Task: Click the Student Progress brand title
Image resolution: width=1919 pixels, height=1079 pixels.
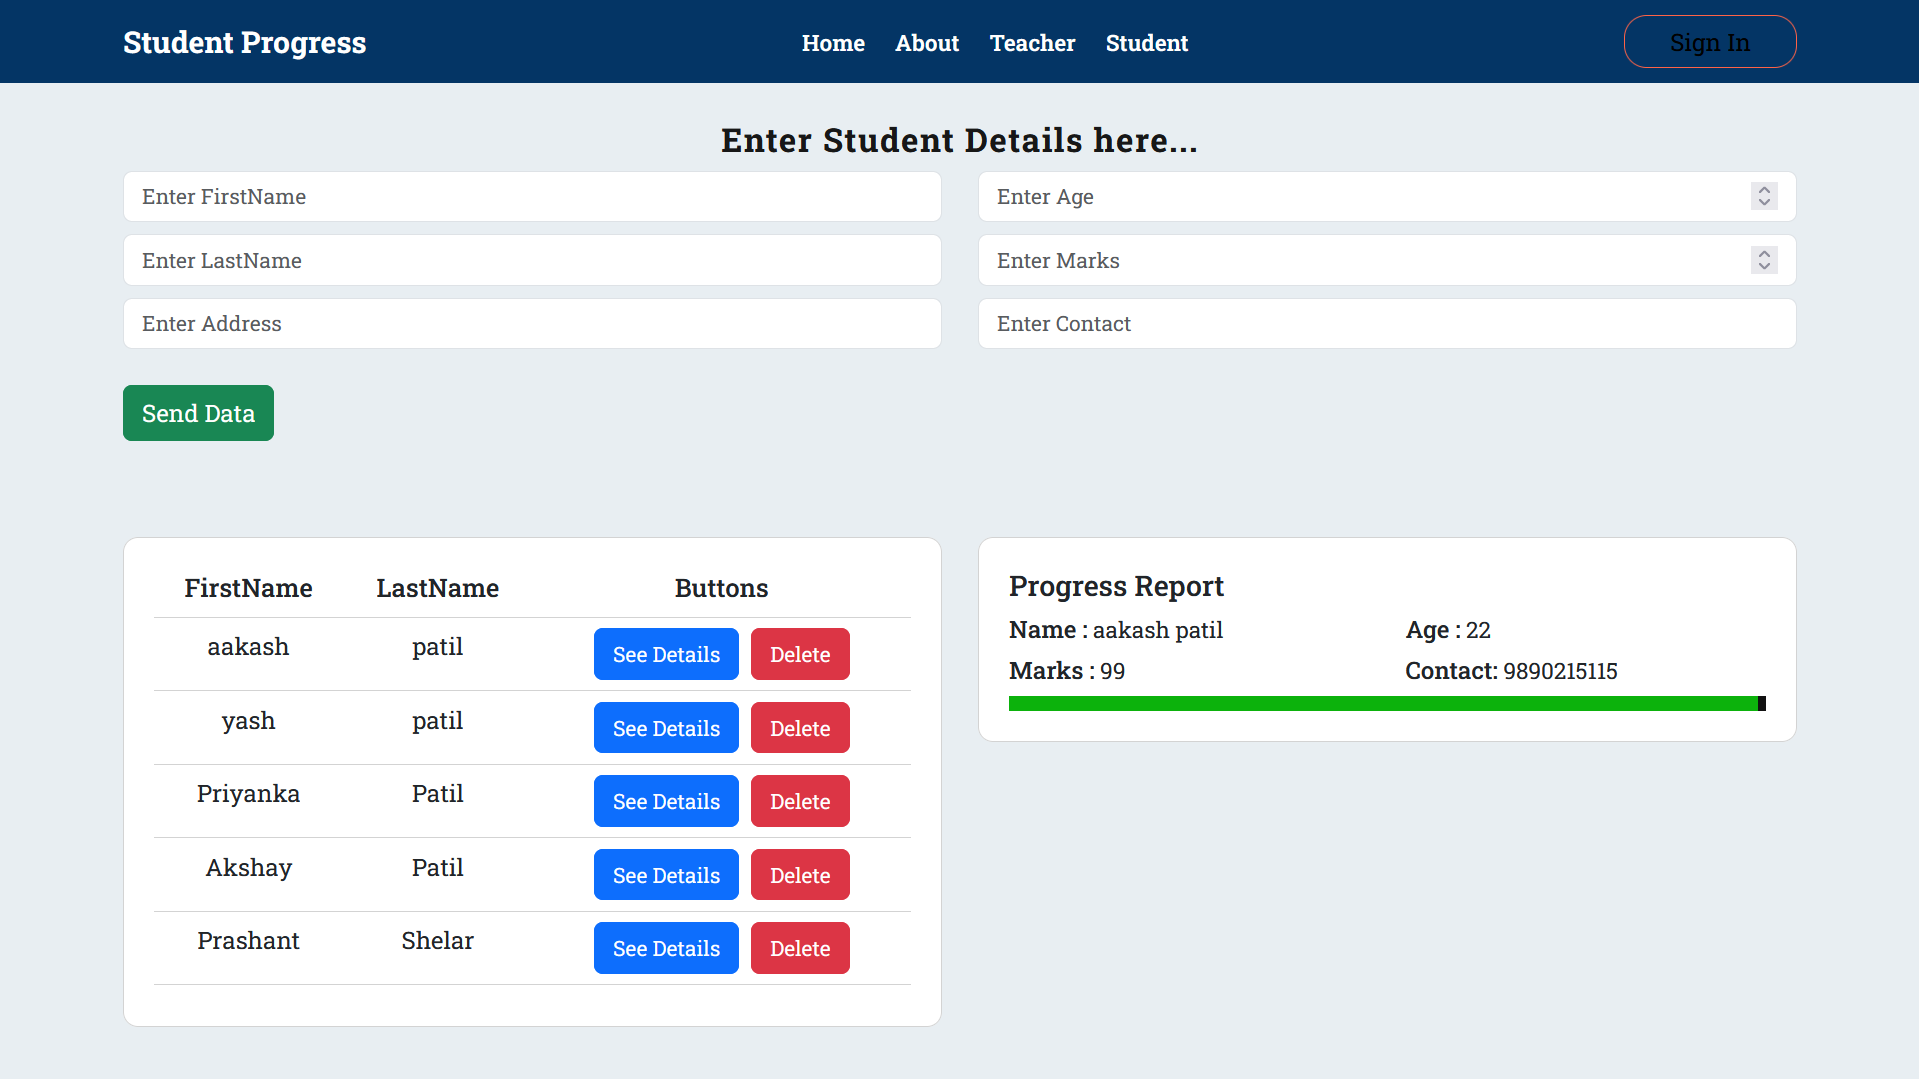Action: [245, 42]
